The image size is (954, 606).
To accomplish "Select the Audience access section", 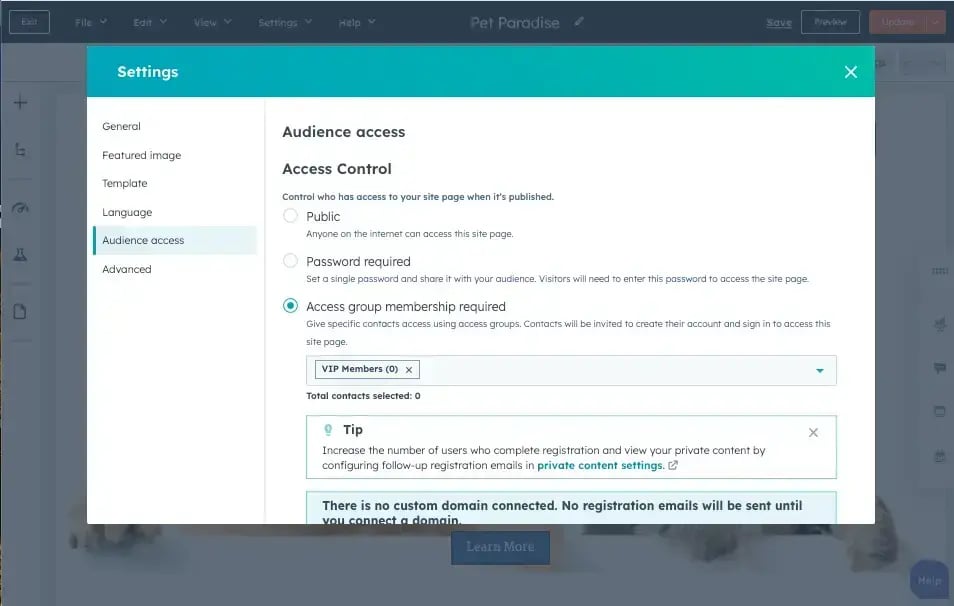I will point(175,240).
